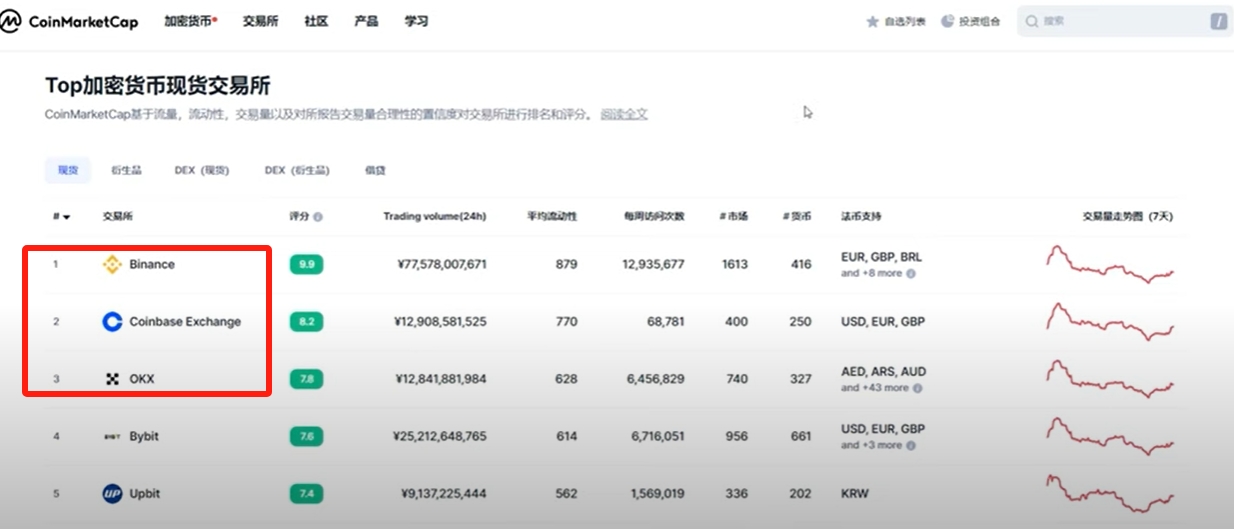
Task: Switch to the DEX (现货) tab
Action: tap(202, 170)
